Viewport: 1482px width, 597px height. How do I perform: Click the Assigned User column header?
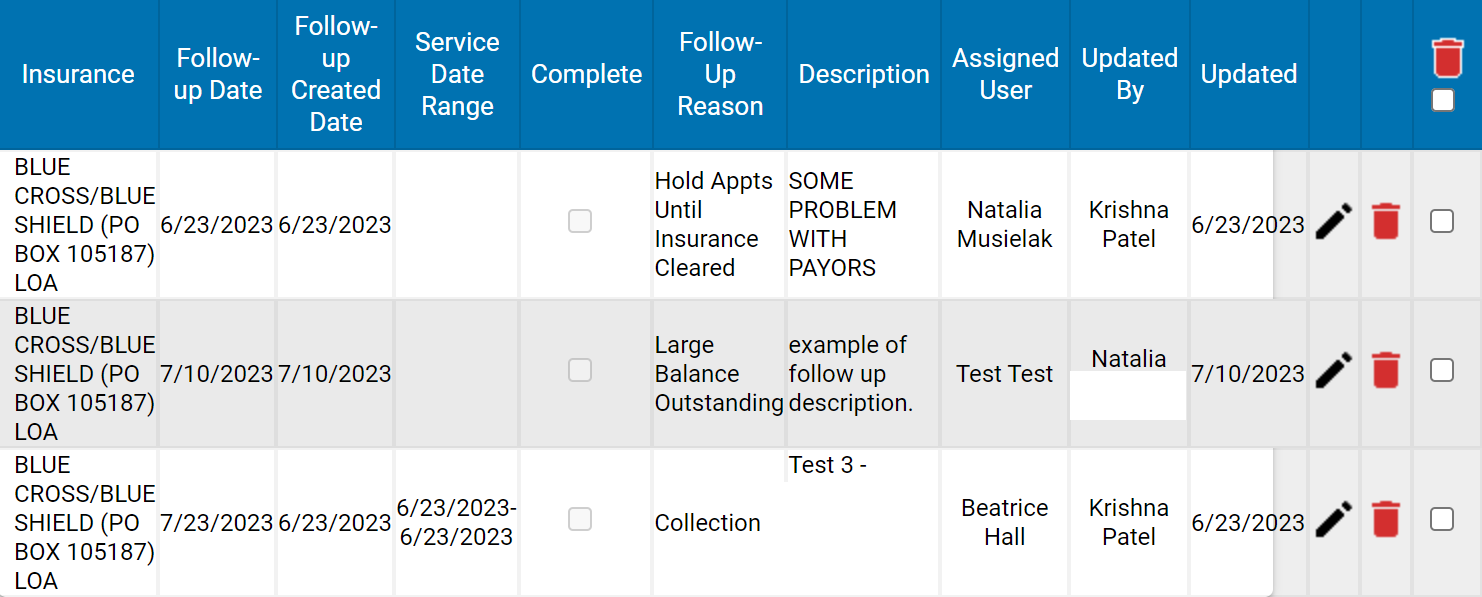(1004, 74)
